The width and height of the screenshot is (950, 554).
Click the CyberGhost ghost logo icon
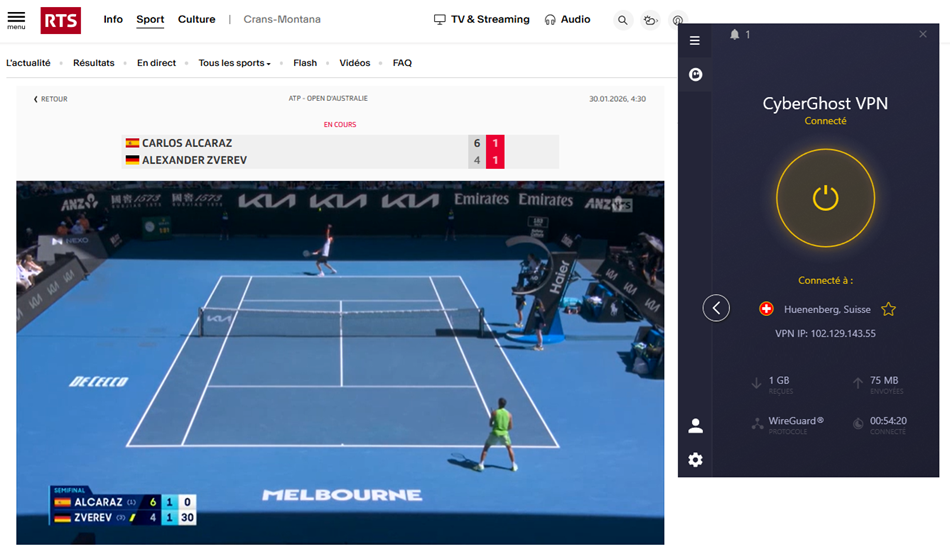click(x=696, y=74)
